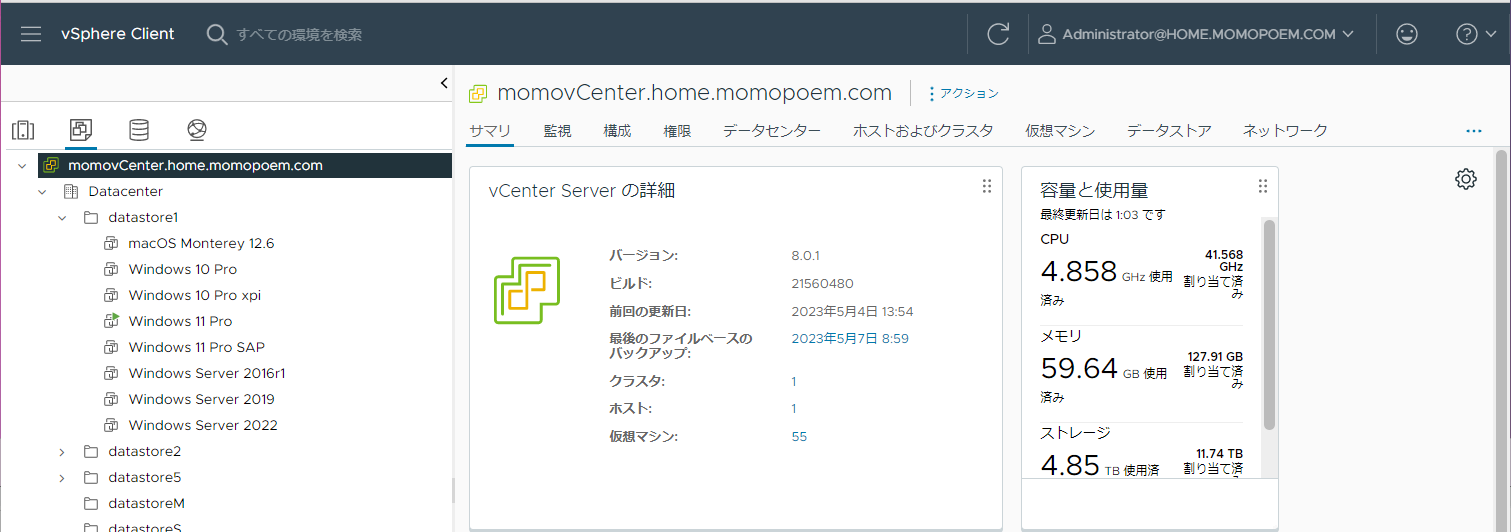Open the 権限 tab
The image size is (1511, 532).
tap(677, 131)
